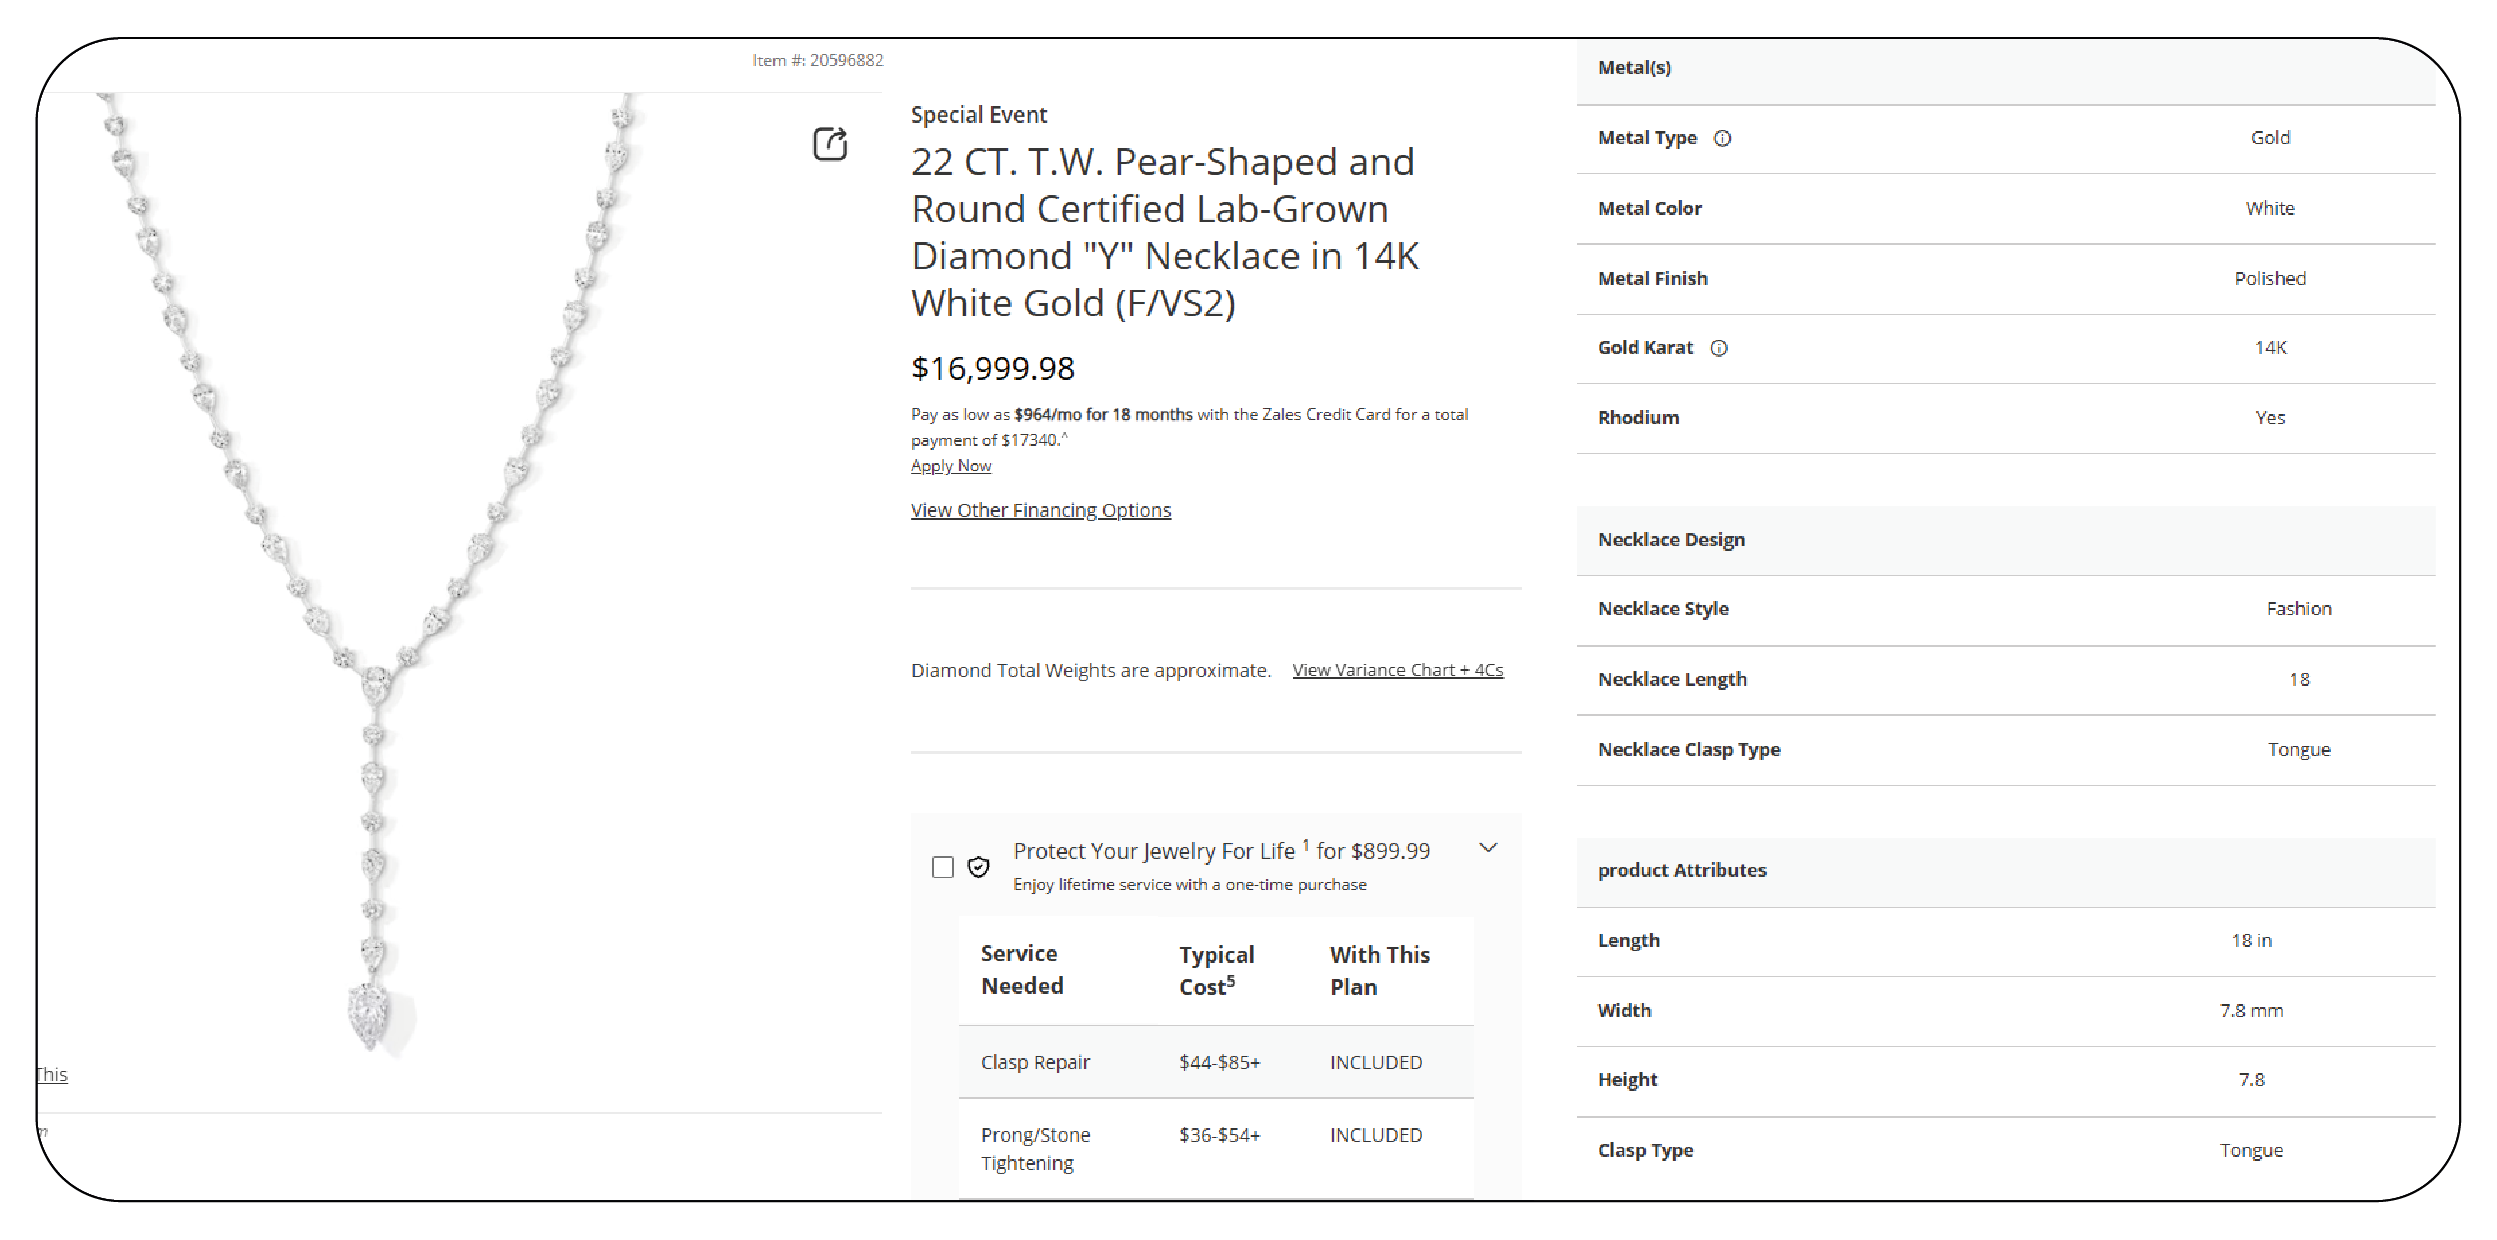Click the shield icon beside Protect Your Jewelry
2497x1240 pixels.
coord(978,867)
